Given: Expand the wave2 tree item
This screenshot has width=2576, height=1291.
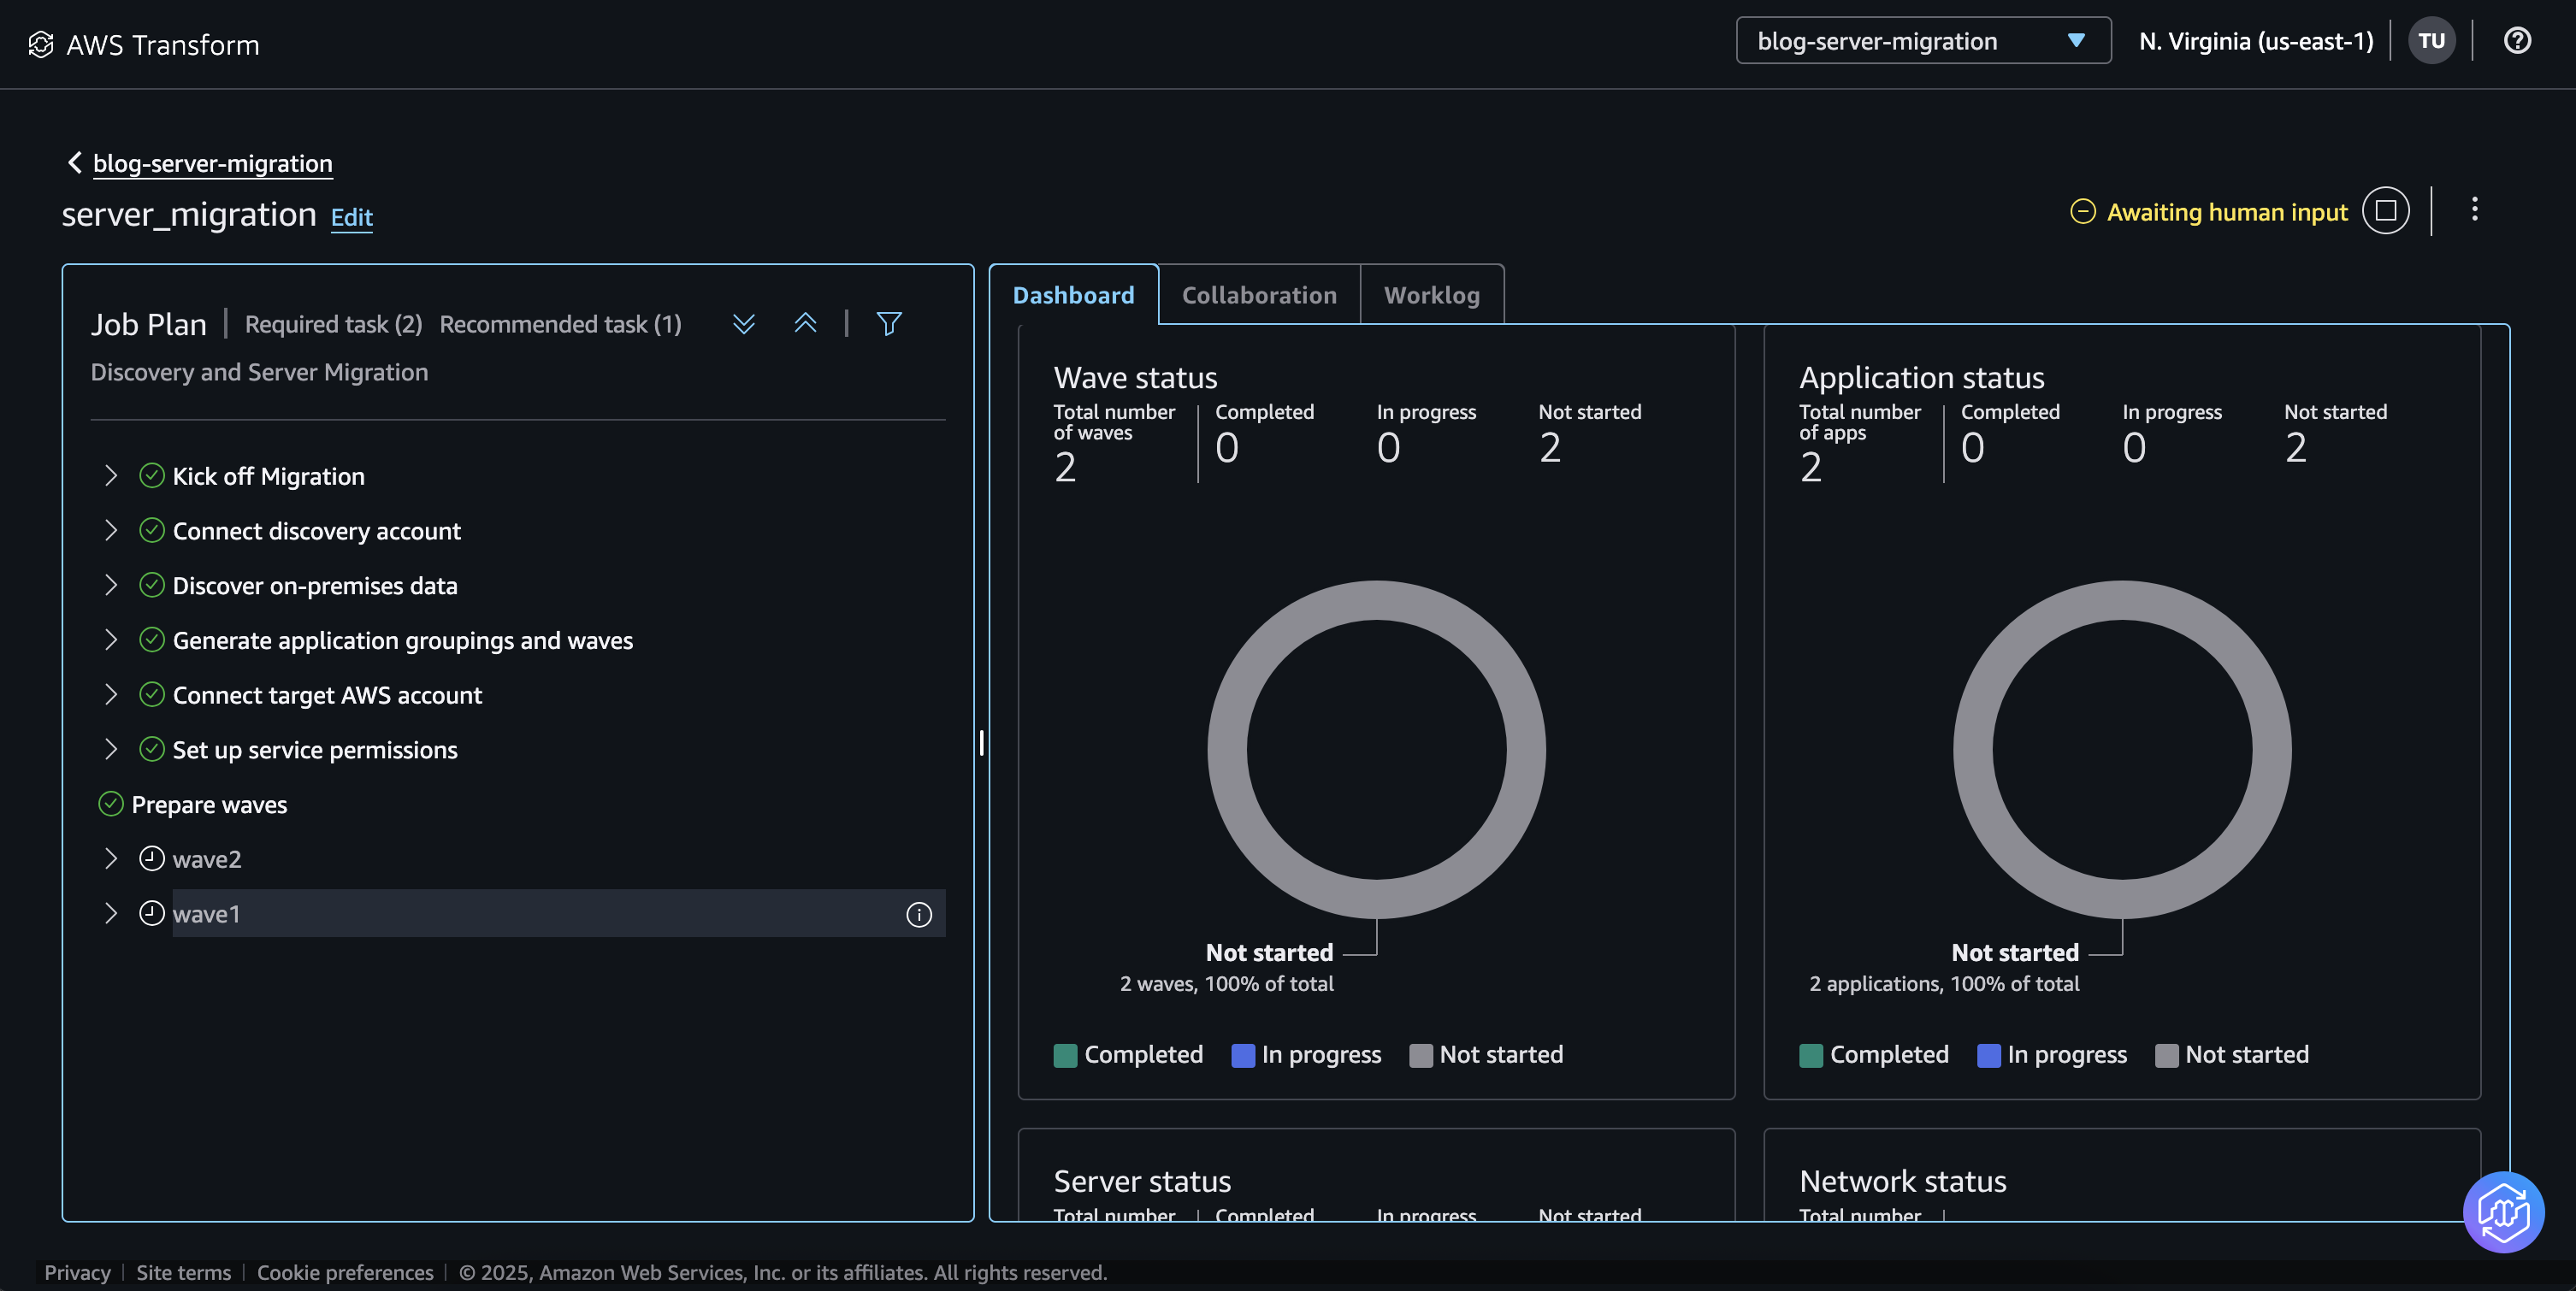Looking at the screenshot, I should pyautogui.click(x=111, y=858).
